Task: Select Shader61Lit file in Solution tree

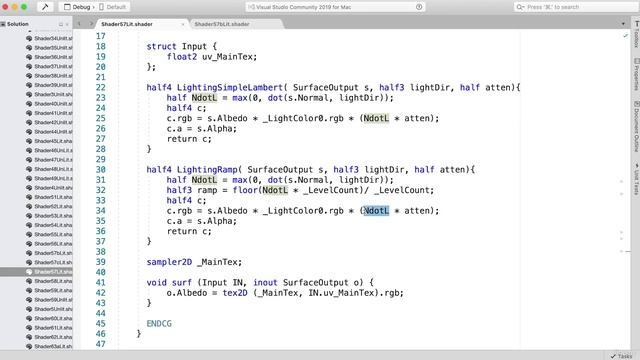Action: pos(49,328)
